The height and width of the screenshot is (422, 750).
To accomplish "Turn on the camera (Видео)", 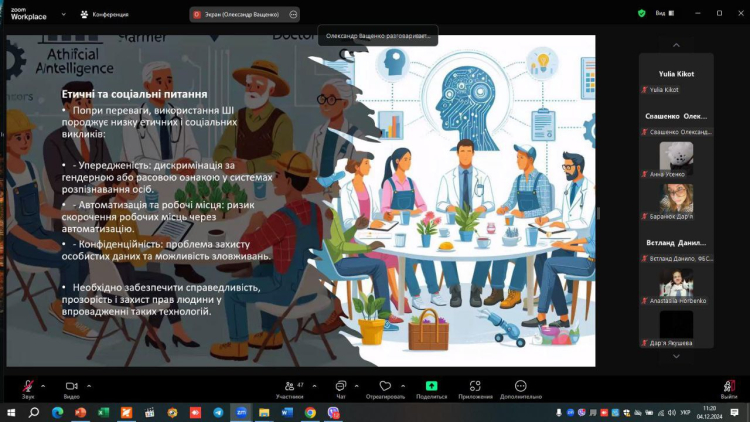I will [71, 386].
